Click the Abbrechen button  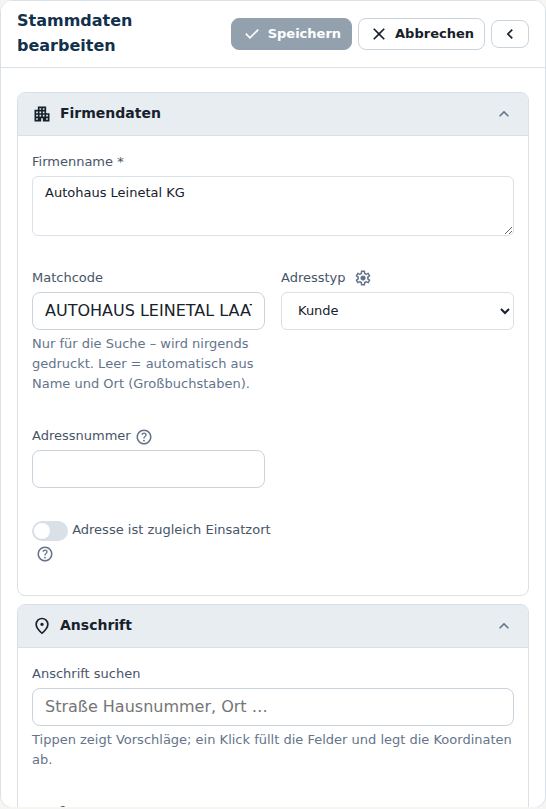421,34
